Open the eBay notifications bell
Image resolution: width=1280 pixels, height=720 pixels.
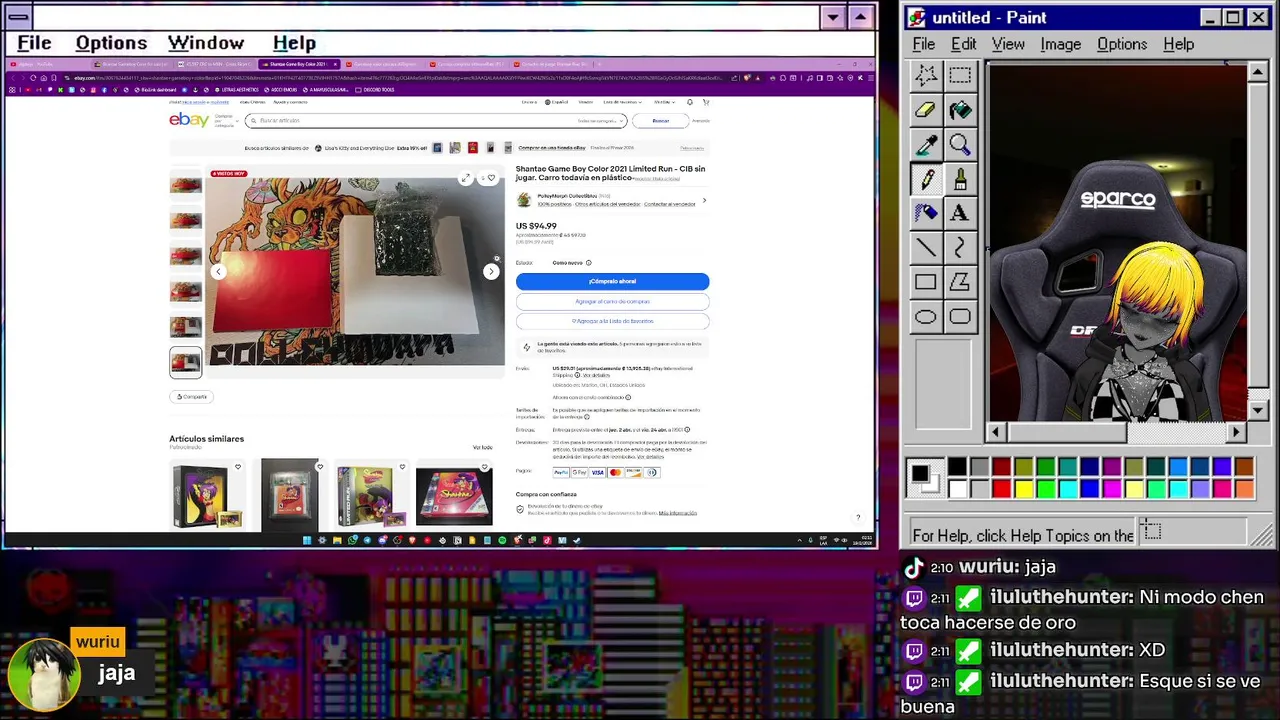(689, 102)
